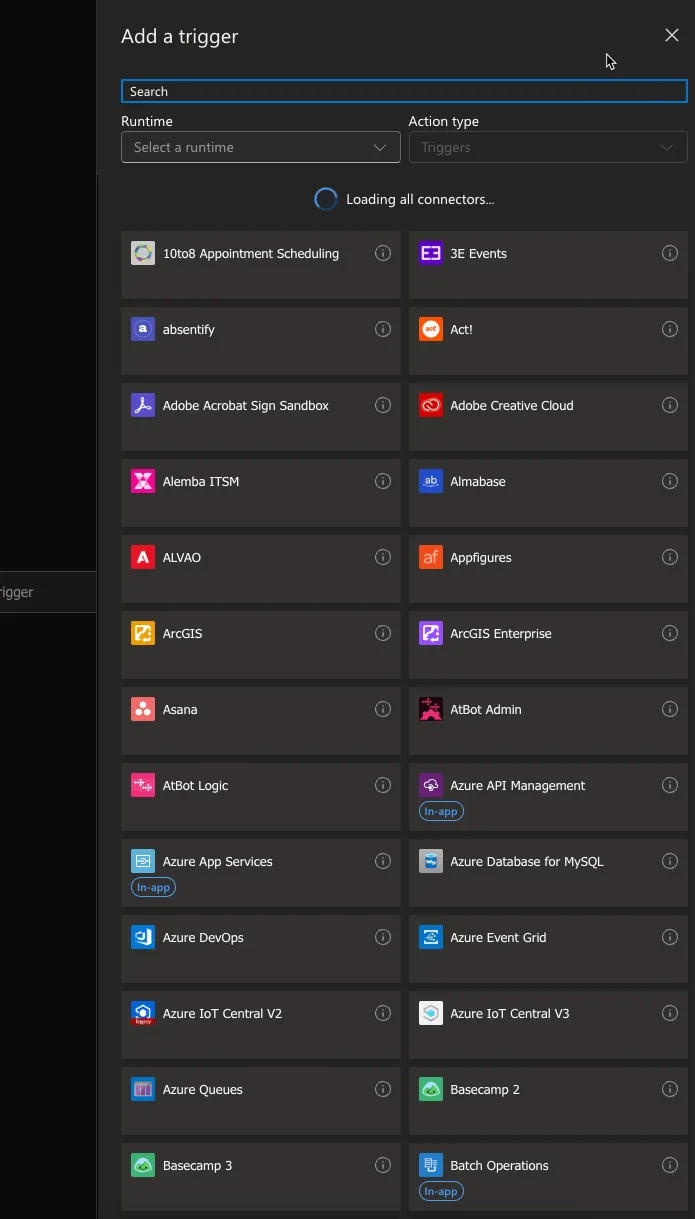695x1219 pixels.
Task: View info for Adobe Acrobat Sign Sandbox
Action: 383,406
